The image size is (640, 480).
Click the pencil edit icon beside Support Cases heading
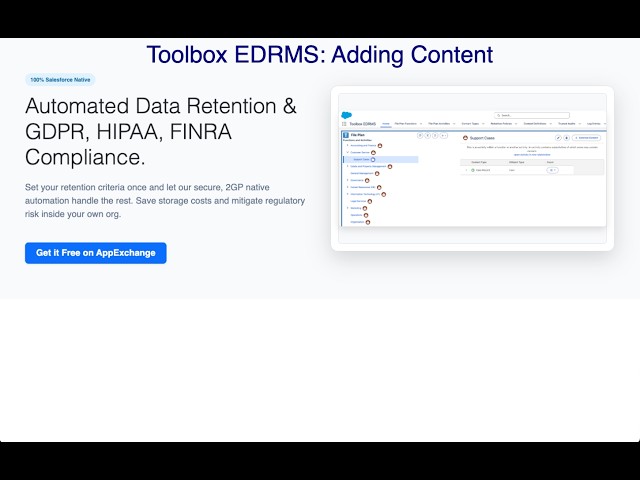point(558,138)
